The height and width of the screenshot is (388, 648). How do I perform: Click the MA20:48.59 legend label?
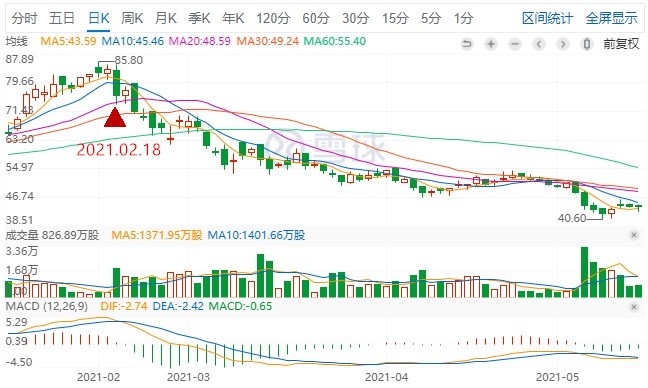click(x=200, y=41)
